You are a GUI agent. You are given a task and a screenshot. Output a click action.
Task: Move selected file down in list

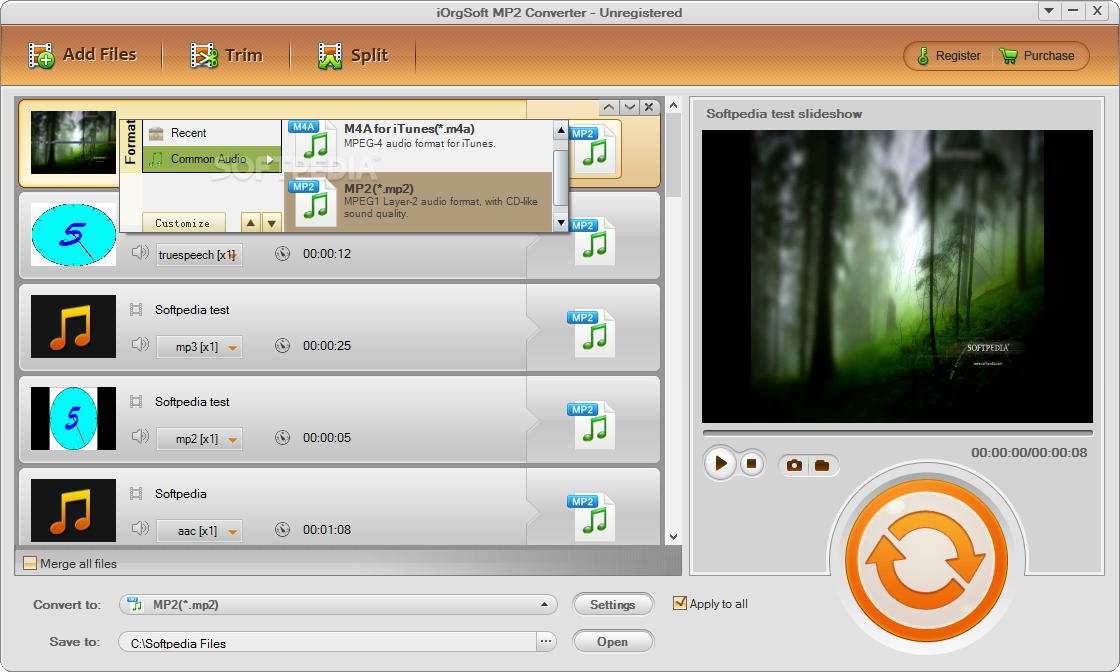(x=629, y=107)
